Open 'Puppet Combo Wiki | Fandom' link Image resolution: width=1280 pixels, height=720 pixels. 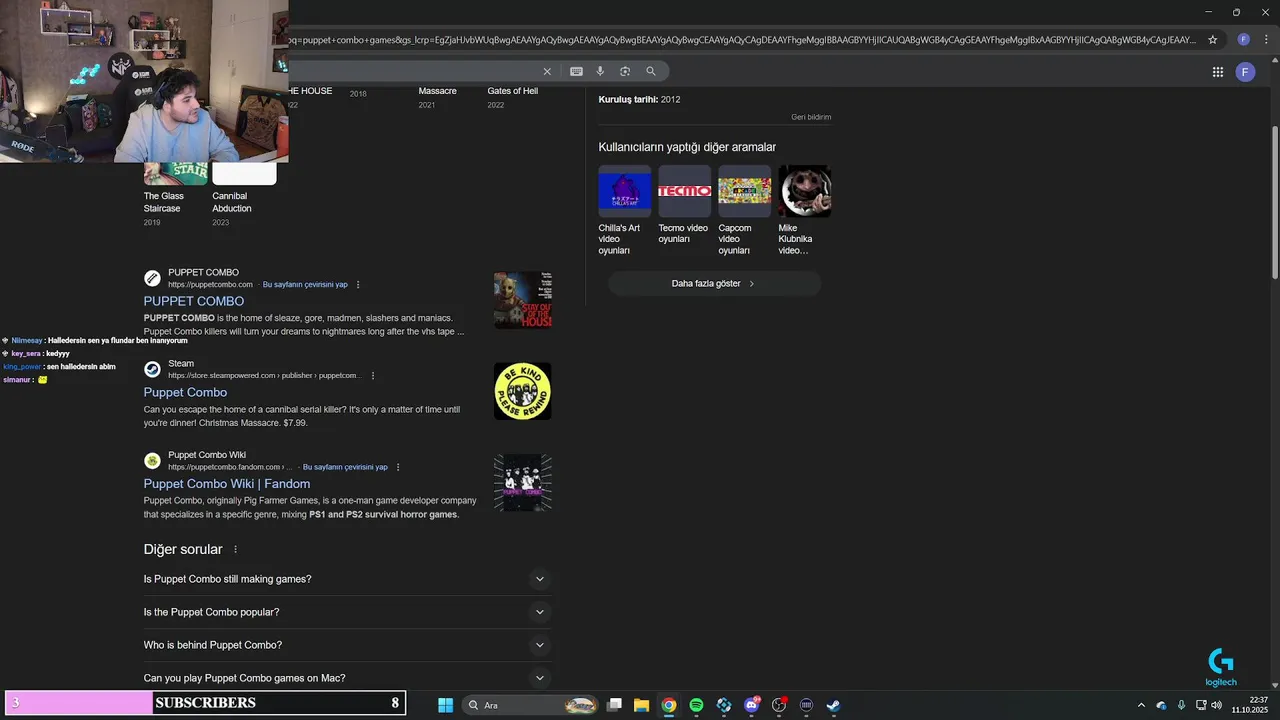click(226, 484)
